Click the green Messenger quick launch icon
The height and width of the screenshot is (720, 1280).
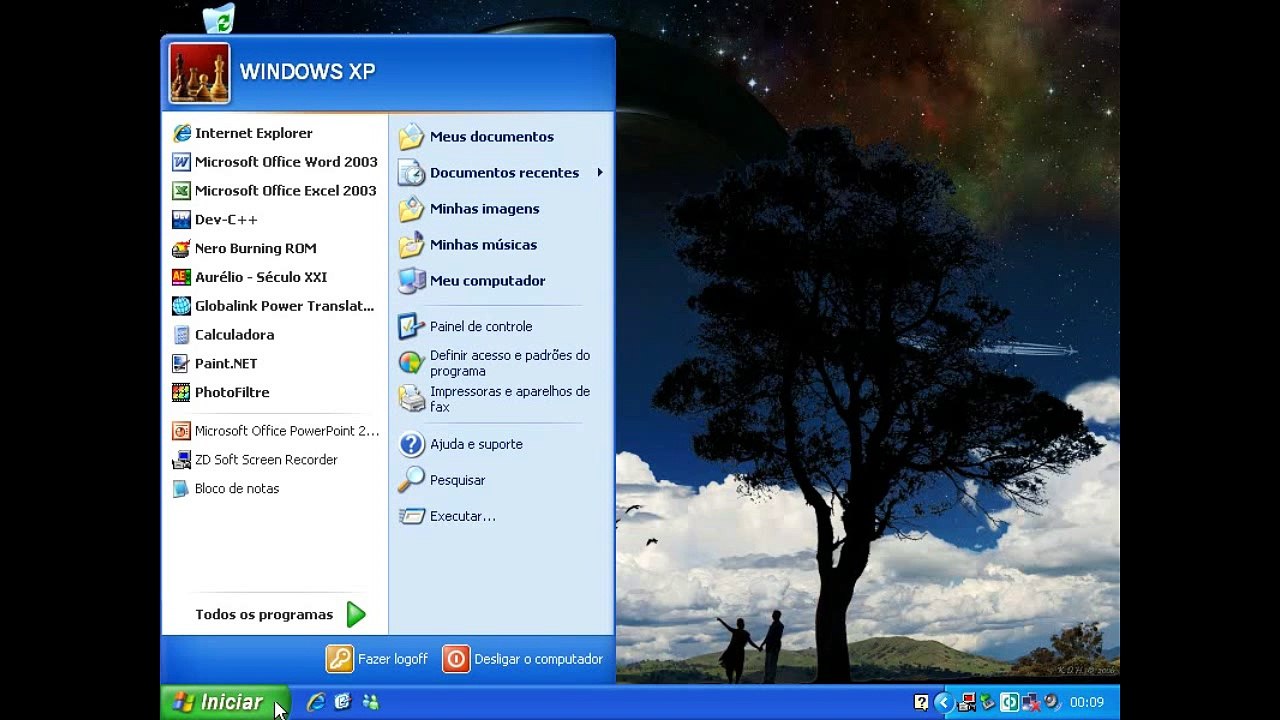370,702
